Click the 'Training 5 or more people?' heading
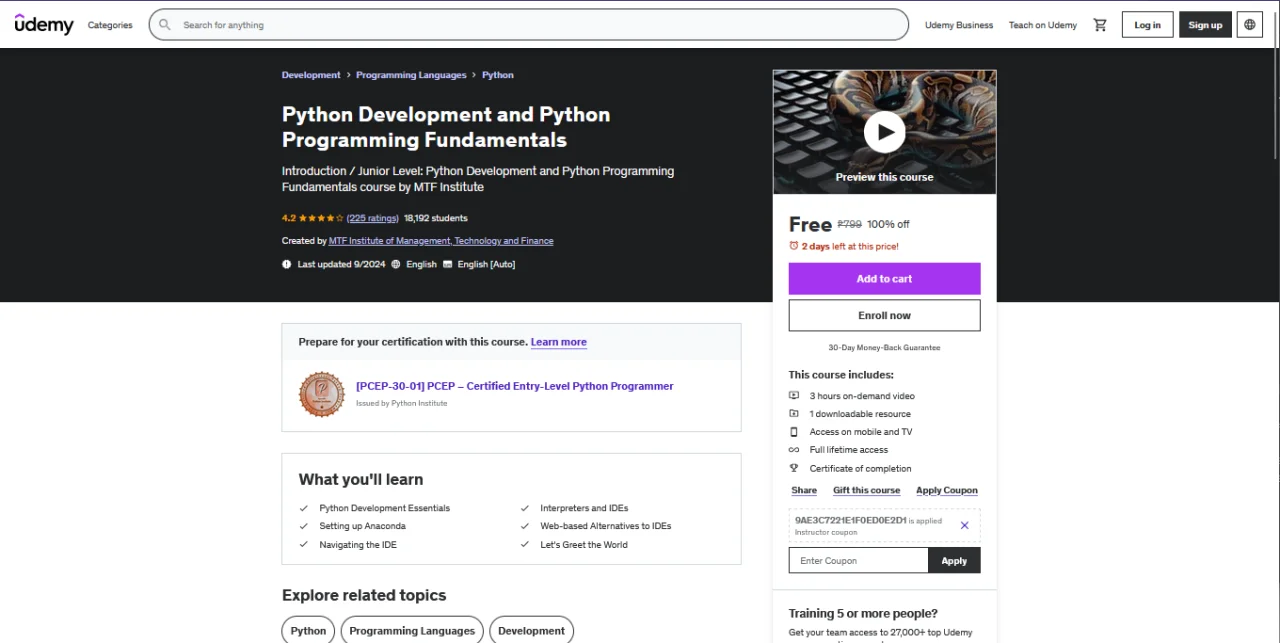Viewport: 1280px width, 643px height. (x=863, y=613)
